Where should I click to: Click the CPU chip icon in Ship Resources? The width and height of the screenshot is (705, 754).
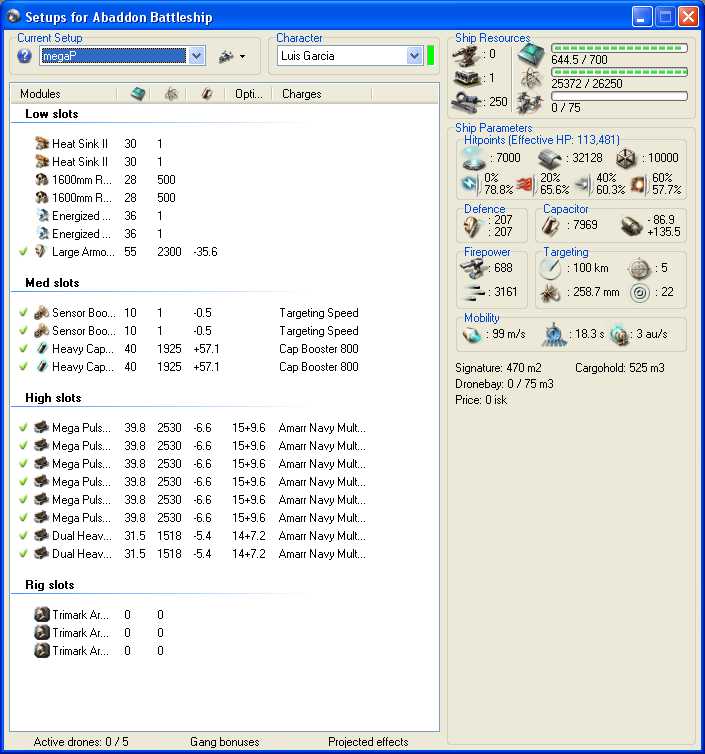pos(531,54)
